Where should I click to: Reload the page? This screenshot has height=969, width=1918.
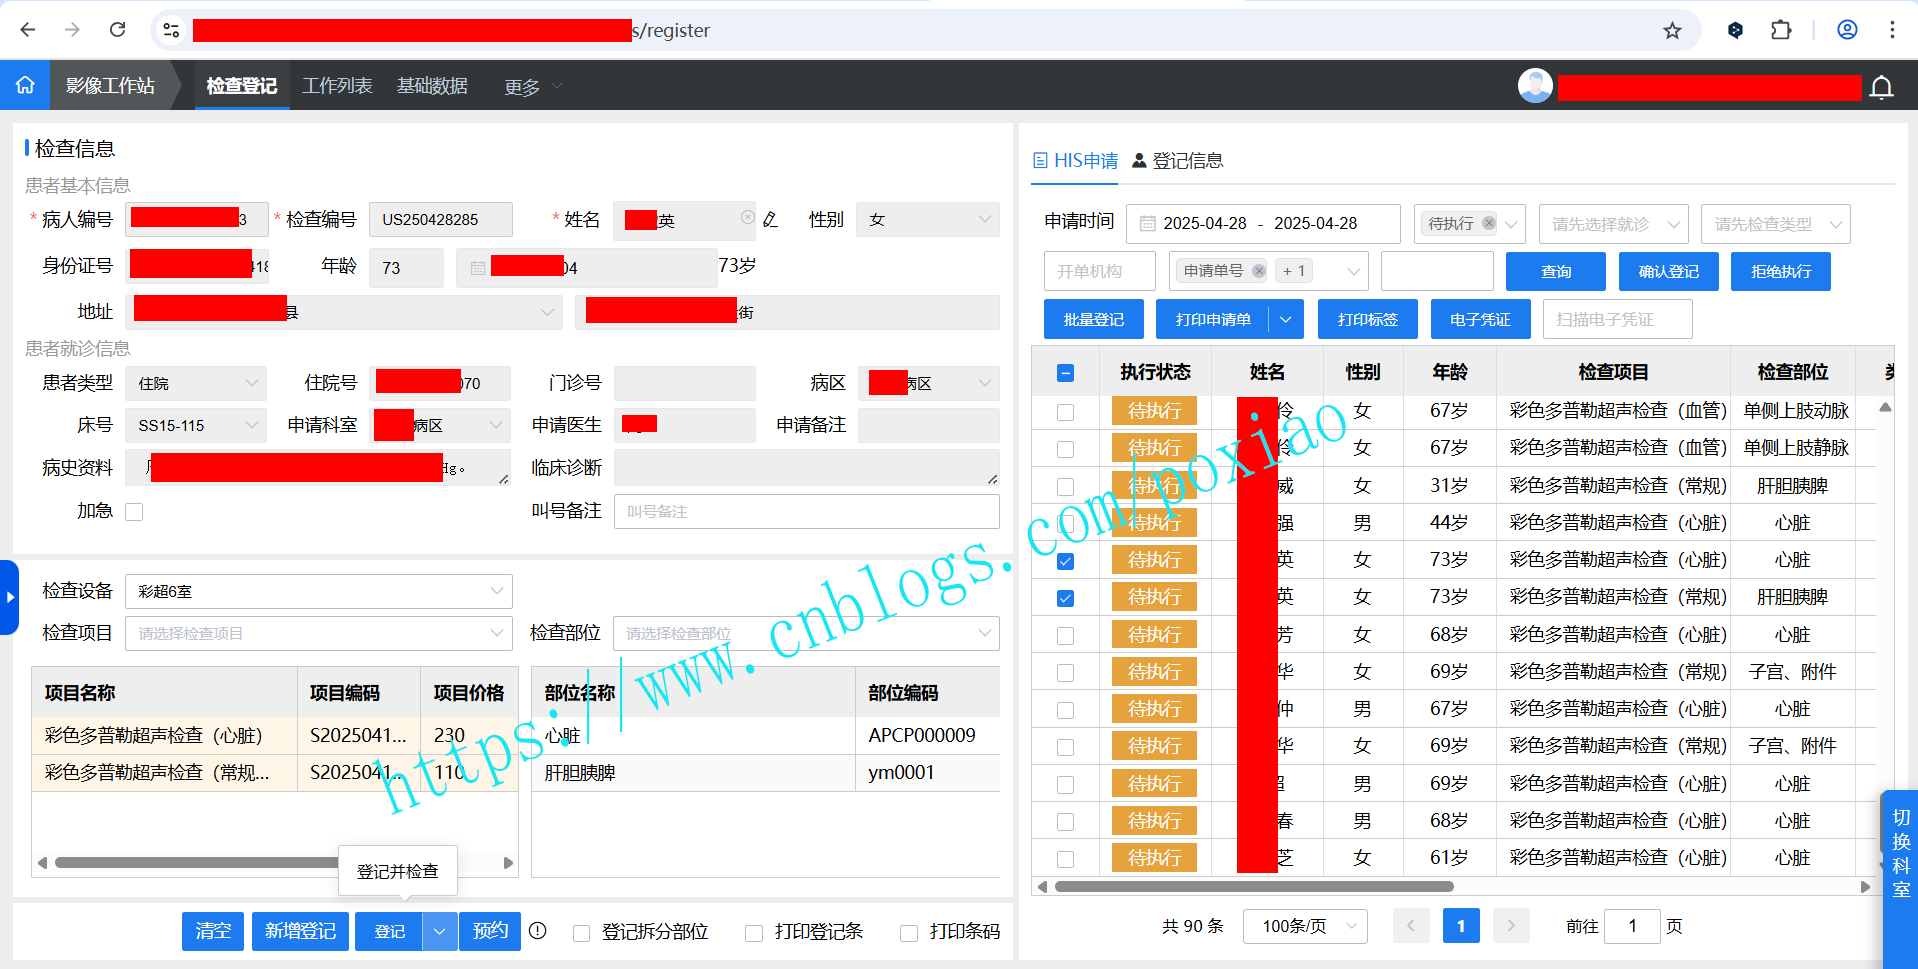click(x=118, y=30)
